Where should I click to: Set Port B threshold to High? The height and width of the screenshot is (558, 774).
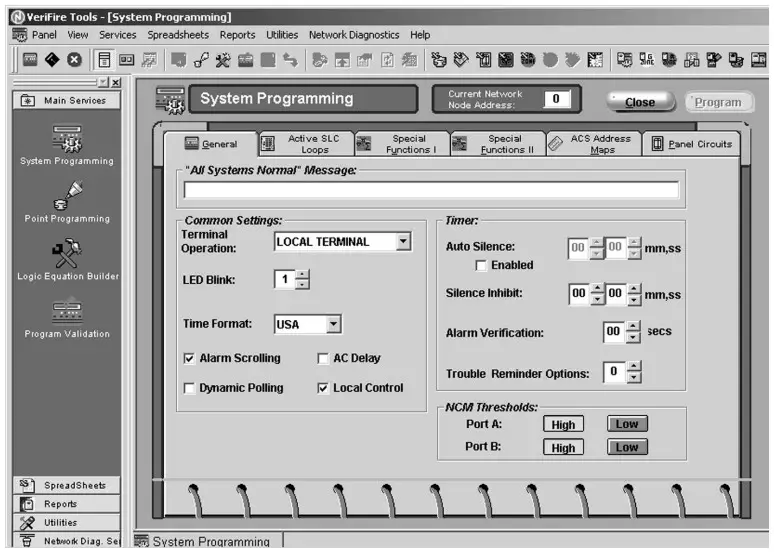click(563, 448)
